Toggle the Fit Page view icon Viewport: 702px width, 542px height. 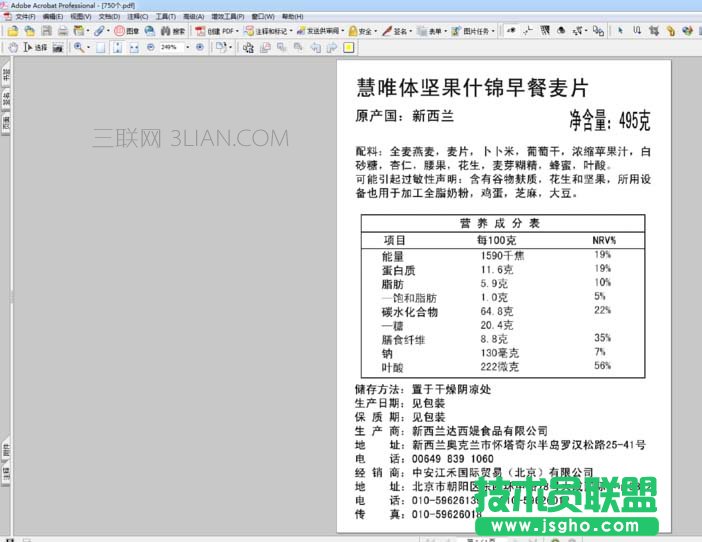118,47
